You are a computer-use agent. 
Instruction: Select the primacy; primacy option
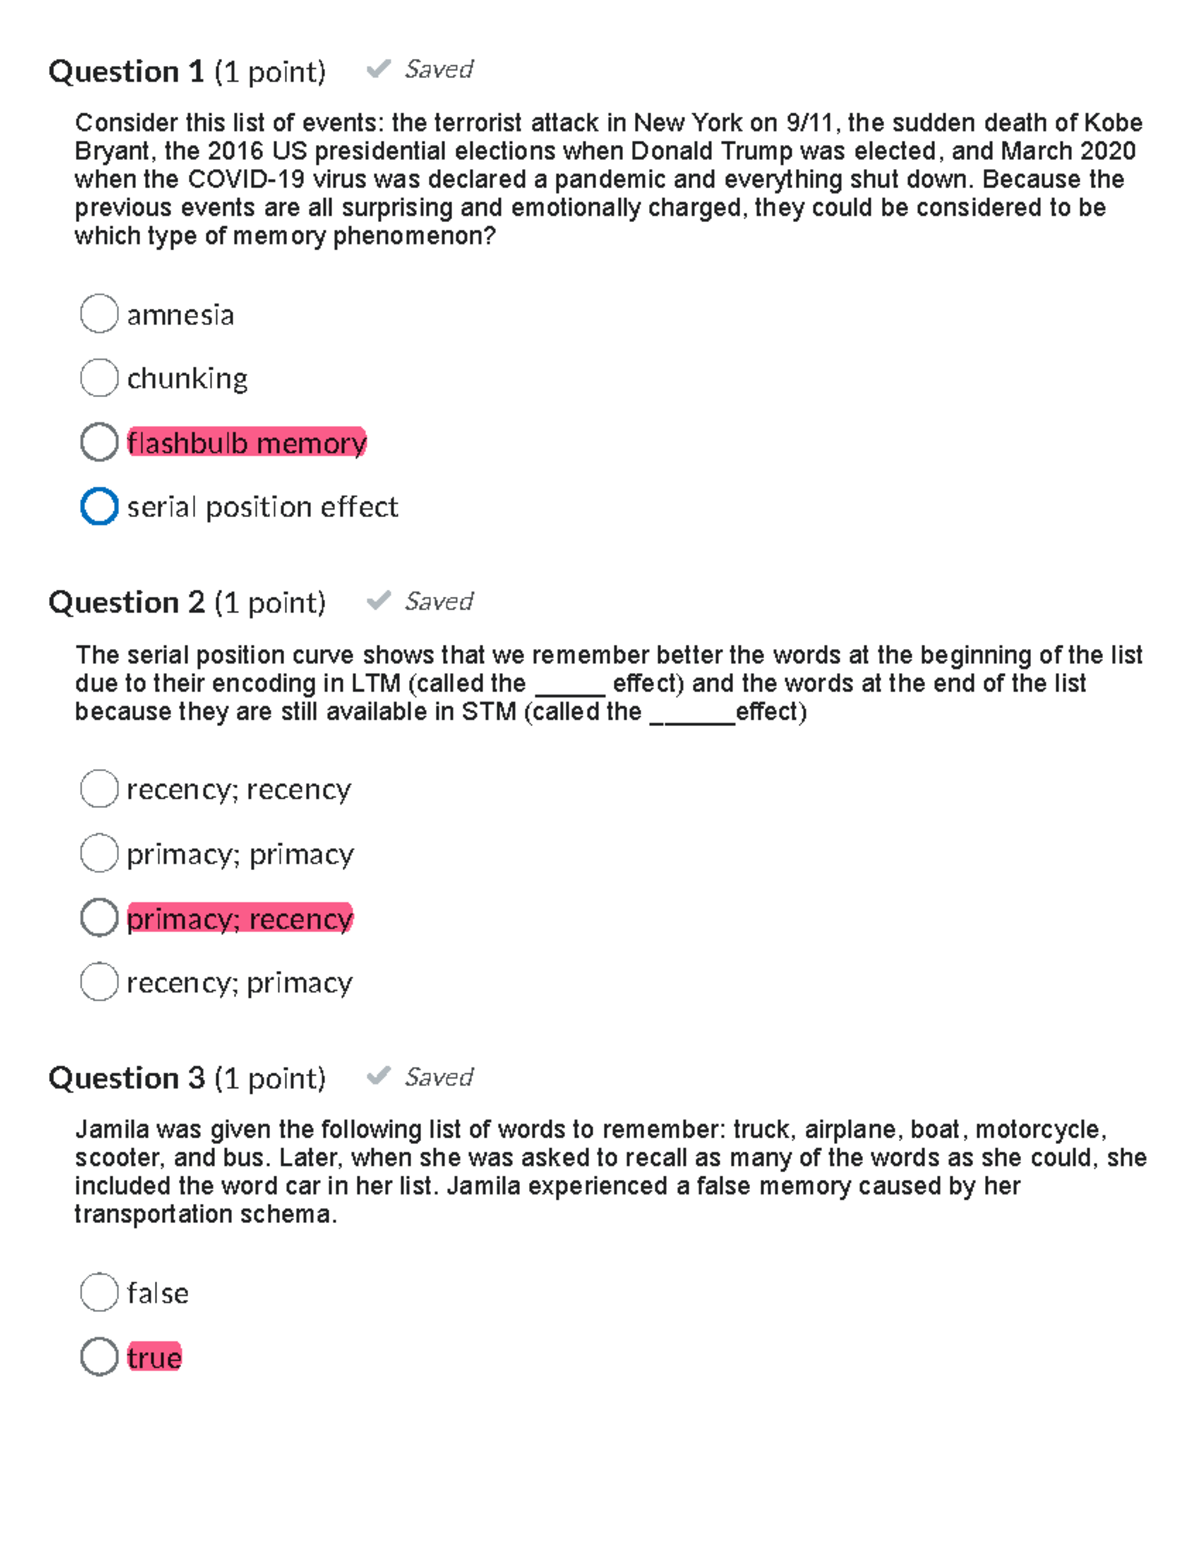pyautogui.click(x=99, y=853)
